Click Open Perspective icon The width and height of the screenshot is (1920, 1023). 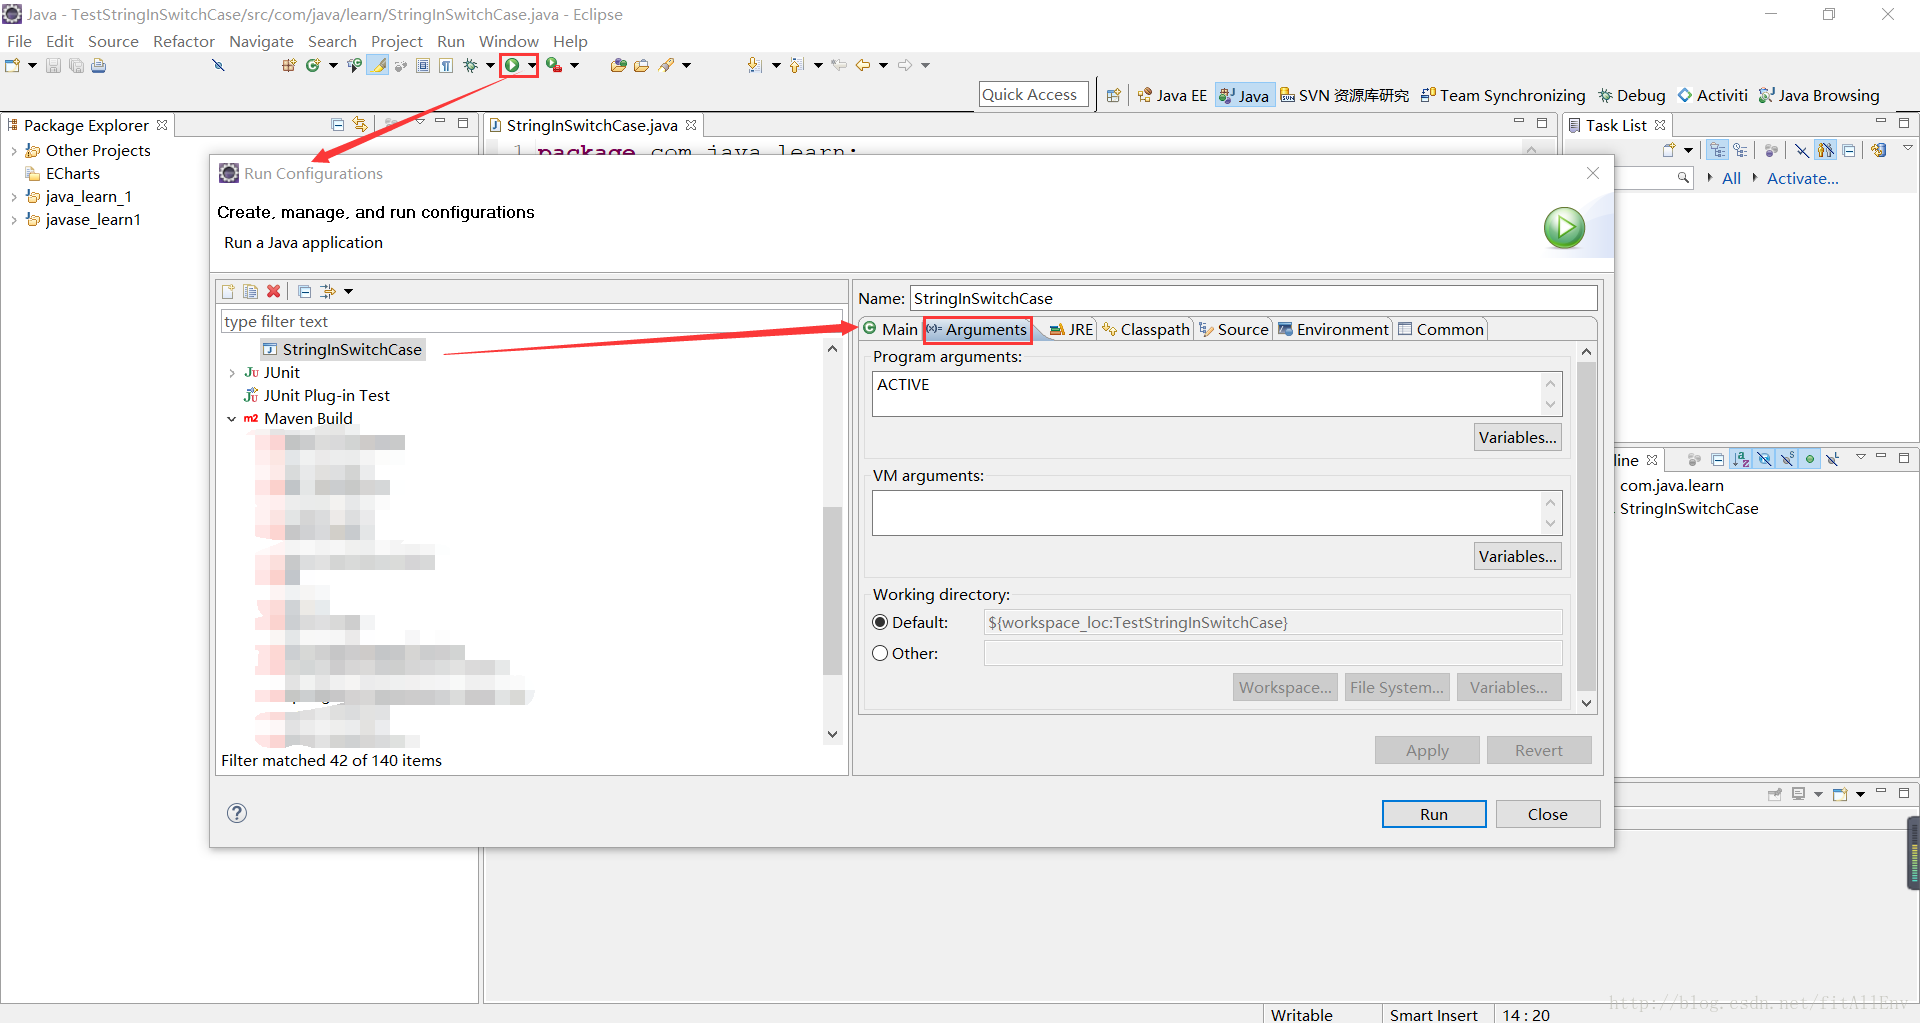1113,95
